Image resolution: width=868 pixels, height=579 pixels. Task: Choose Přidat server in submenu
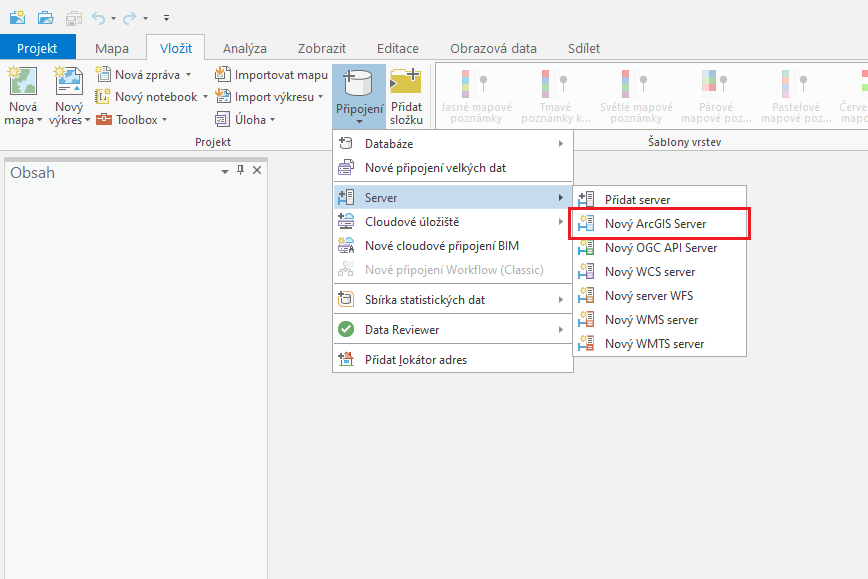(x=660, y=199)
